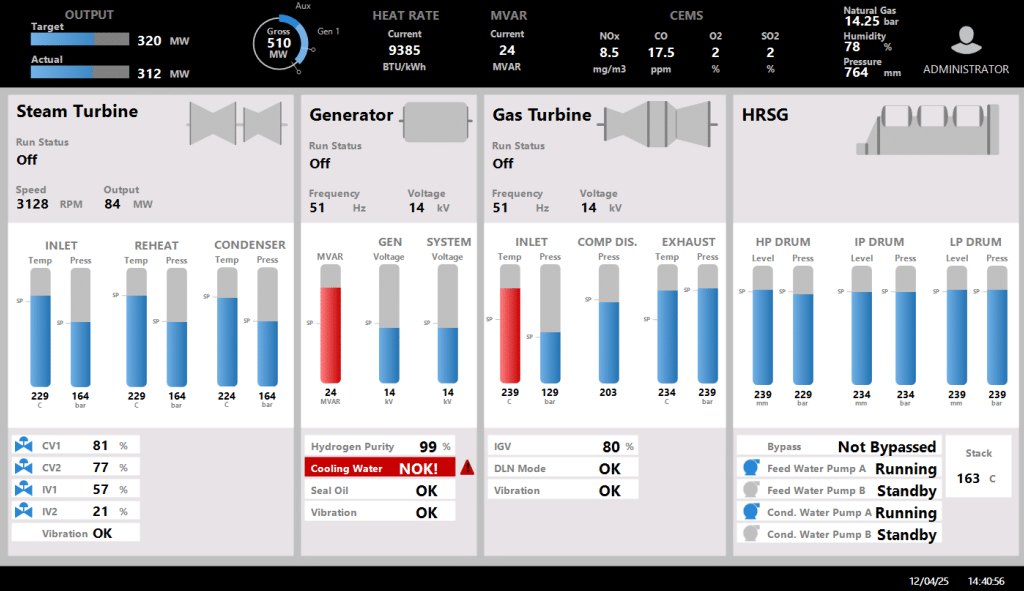
Task: Click the red Cooling Water warning triangle
Action: point(467,468)
